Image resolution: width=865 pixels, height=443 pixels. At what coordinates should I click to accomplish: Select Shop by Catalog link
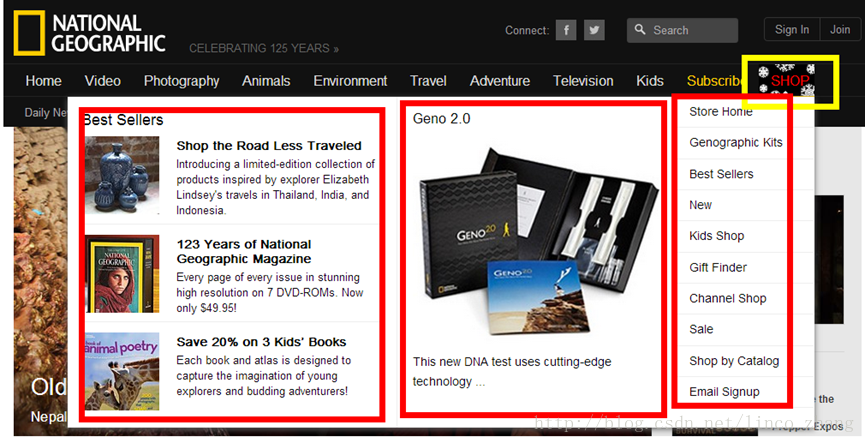734,361
